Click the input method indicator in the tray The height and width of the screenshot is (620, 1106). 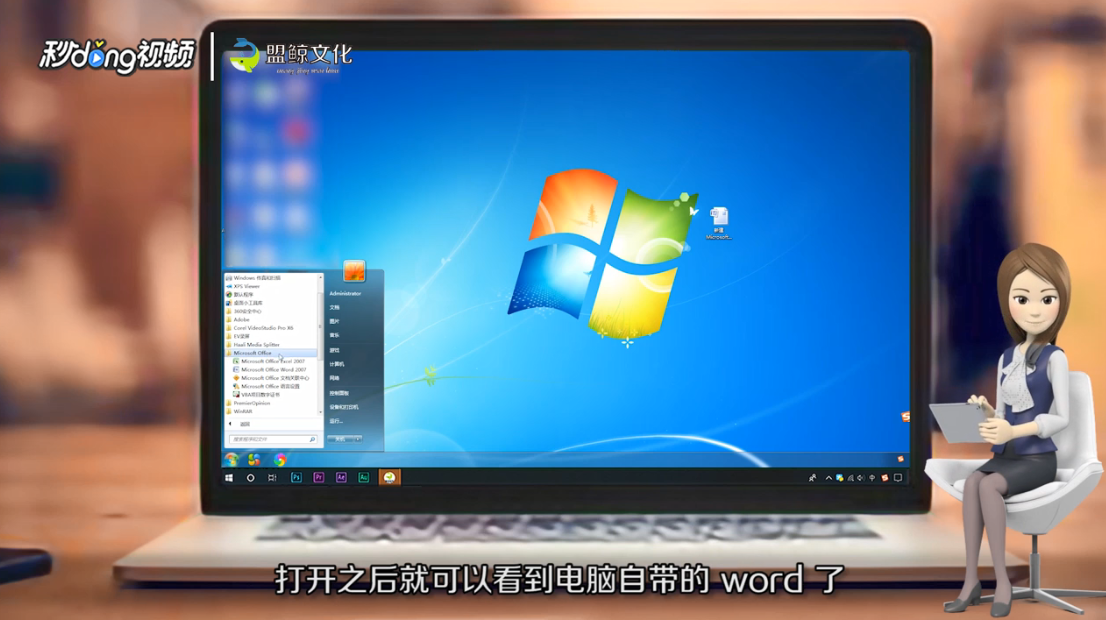click(x=873, y=478)
